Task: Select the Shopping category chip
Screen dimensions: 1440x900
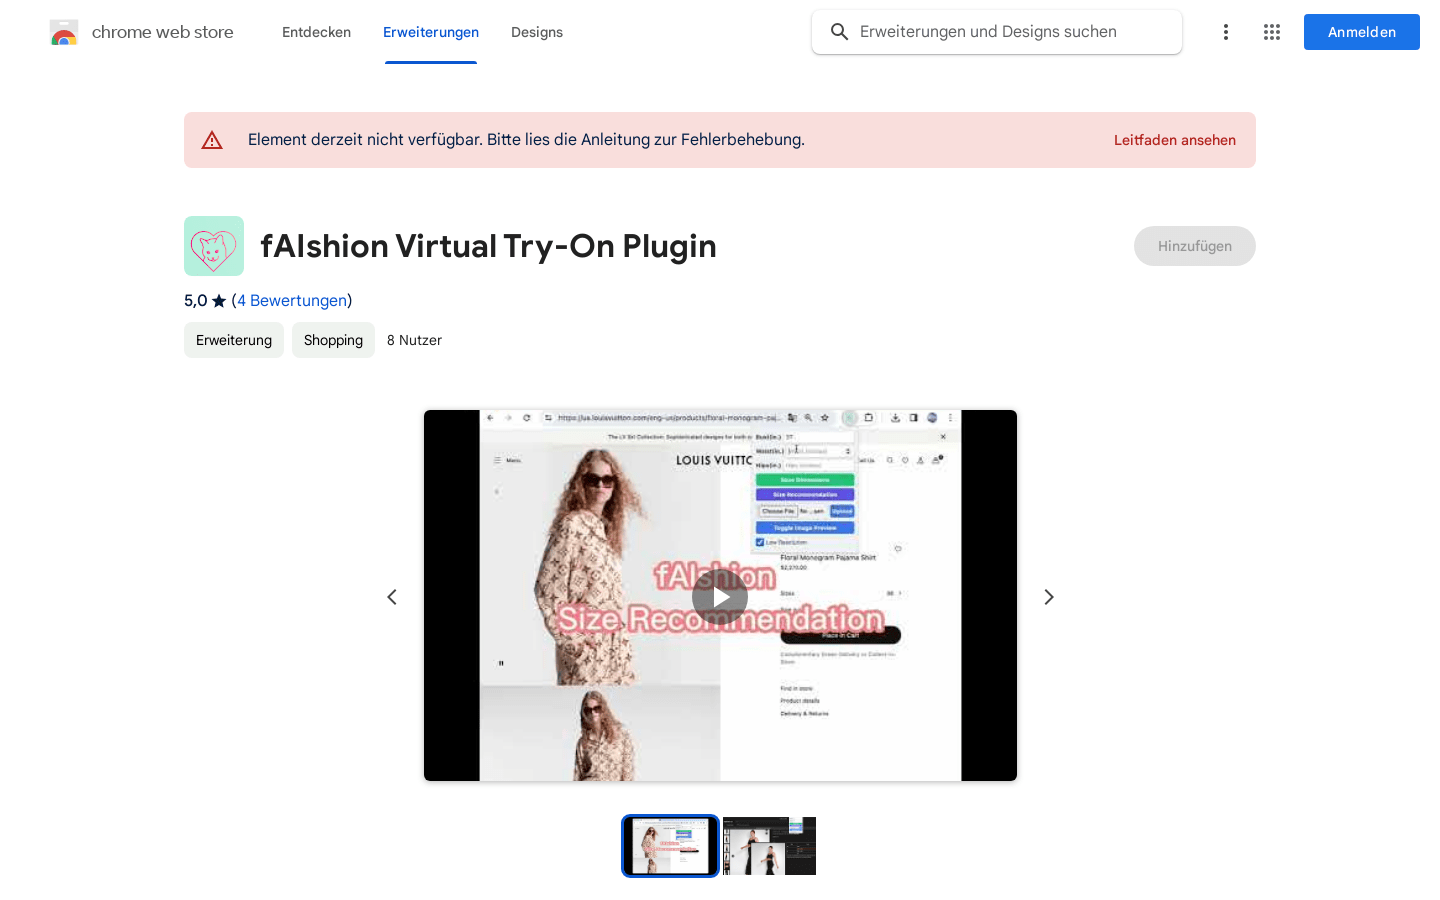Action: click(333, 340)
